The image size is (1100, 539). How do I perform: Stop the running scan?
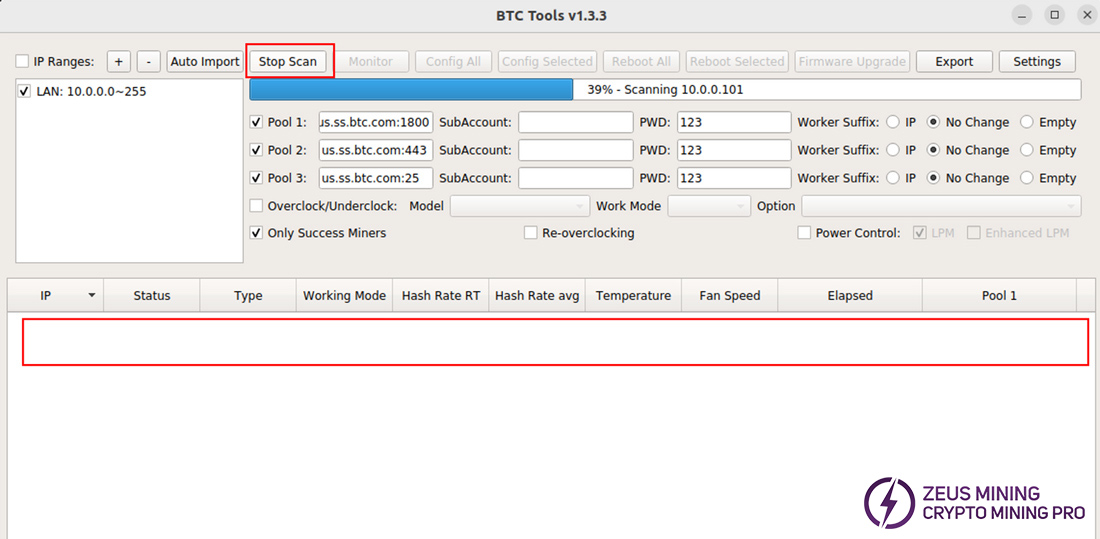click(288, 62)
